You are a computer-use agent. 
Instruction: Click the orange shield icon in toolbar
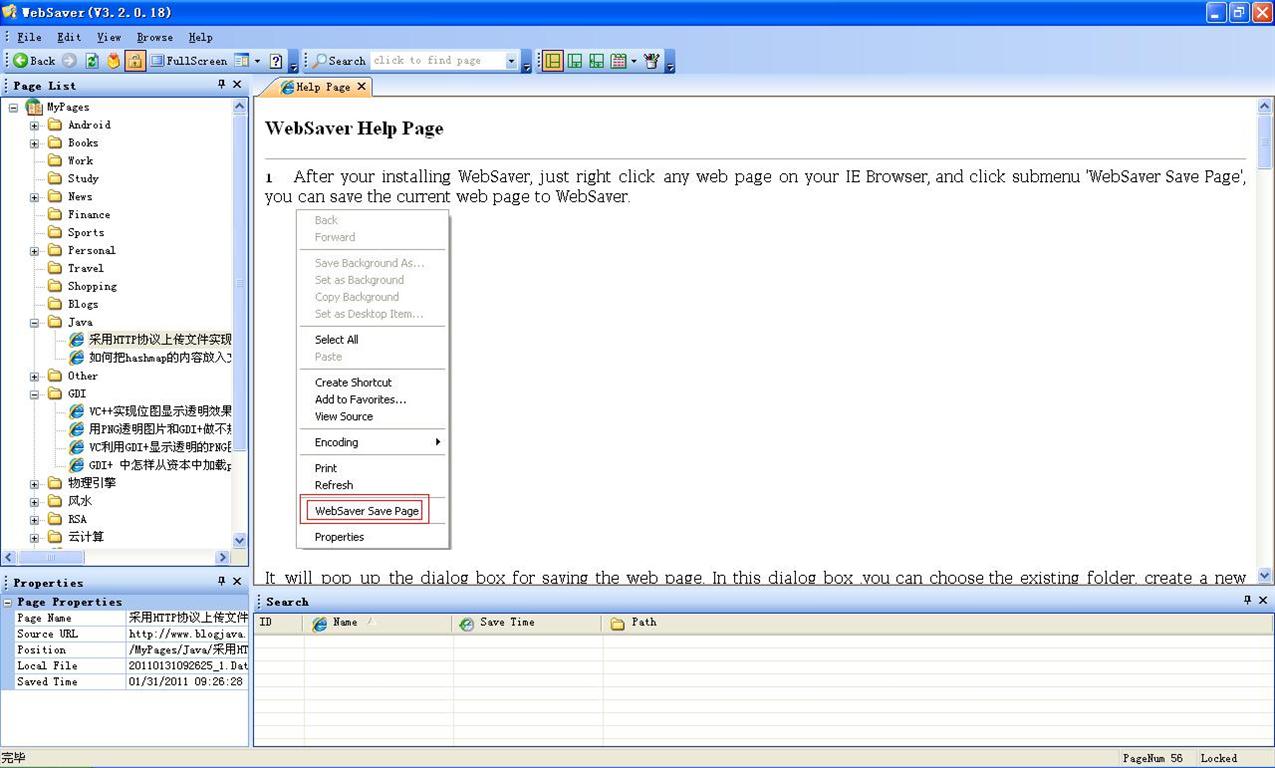coord(113,61)
